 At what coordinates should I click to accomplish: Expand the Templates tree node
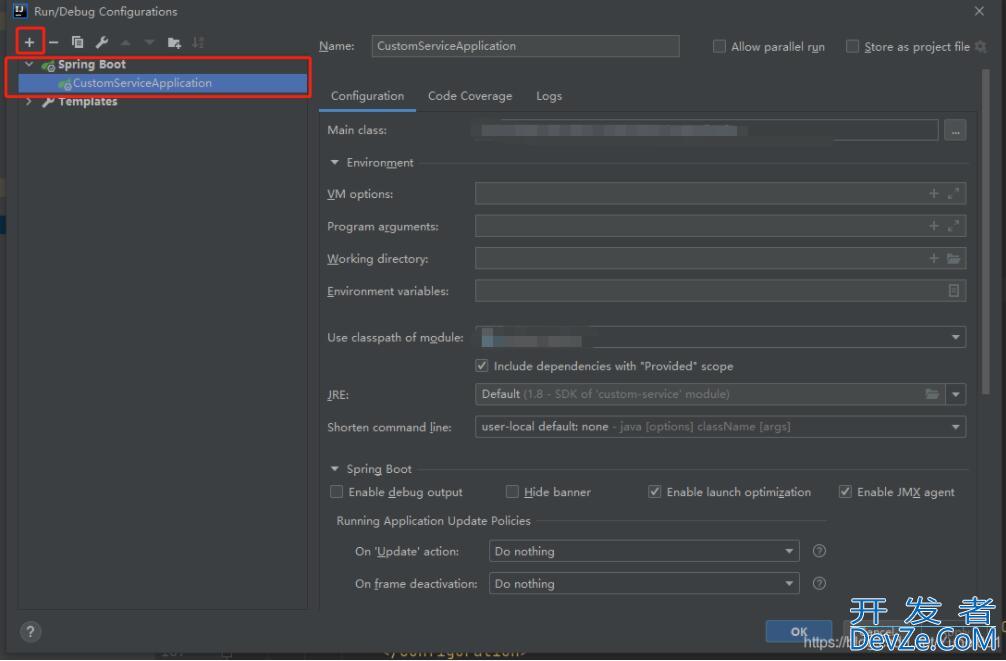pos(29,101)
